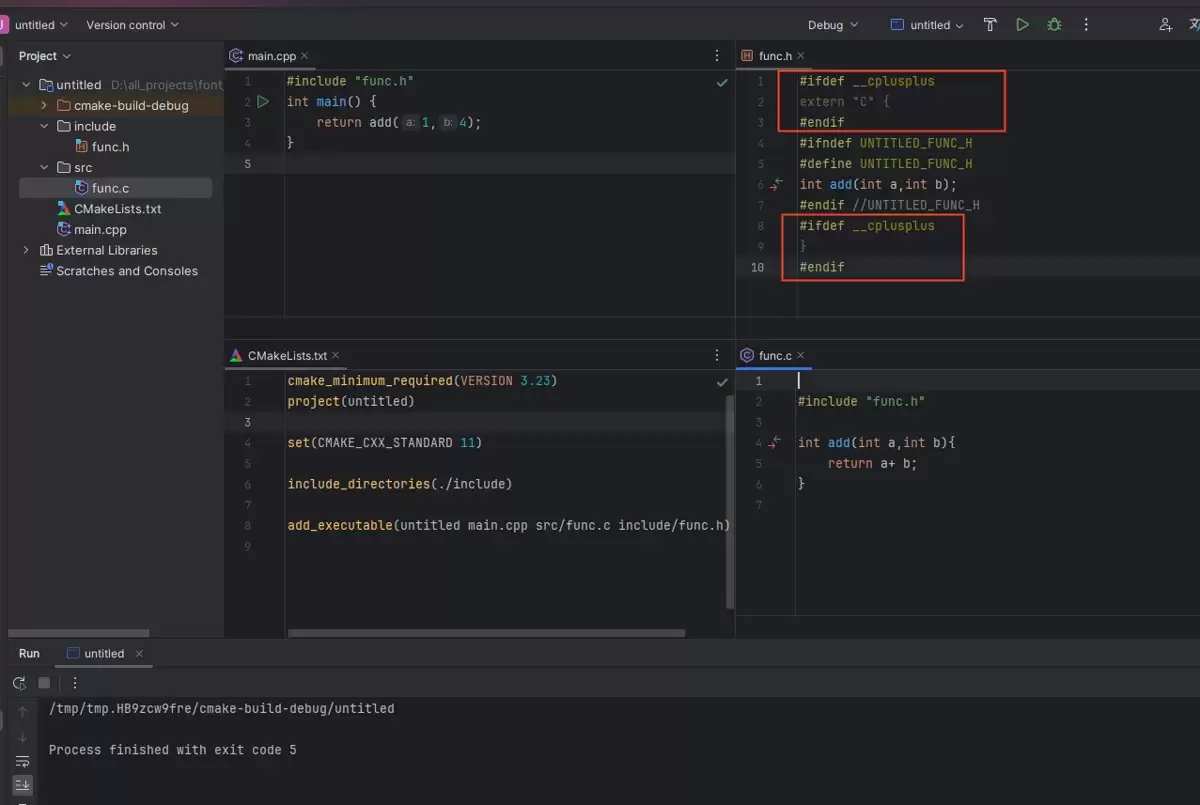Click the Run tool window label
This screenshot has height=805, width=1200.
[29, 654]
